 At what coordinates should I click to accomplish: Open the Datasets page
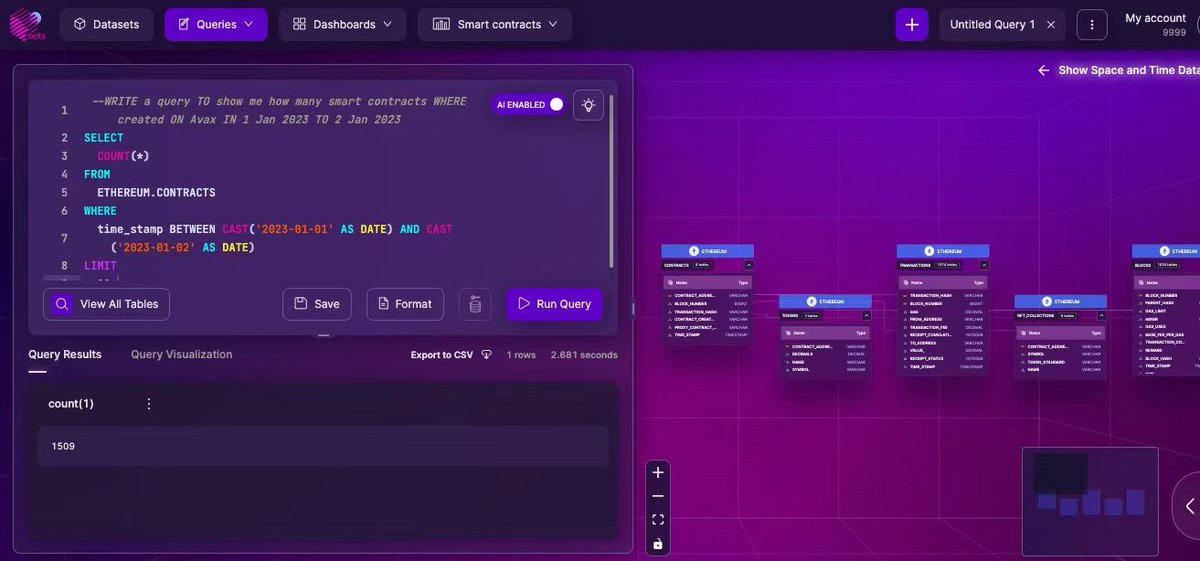coord(106,24)
